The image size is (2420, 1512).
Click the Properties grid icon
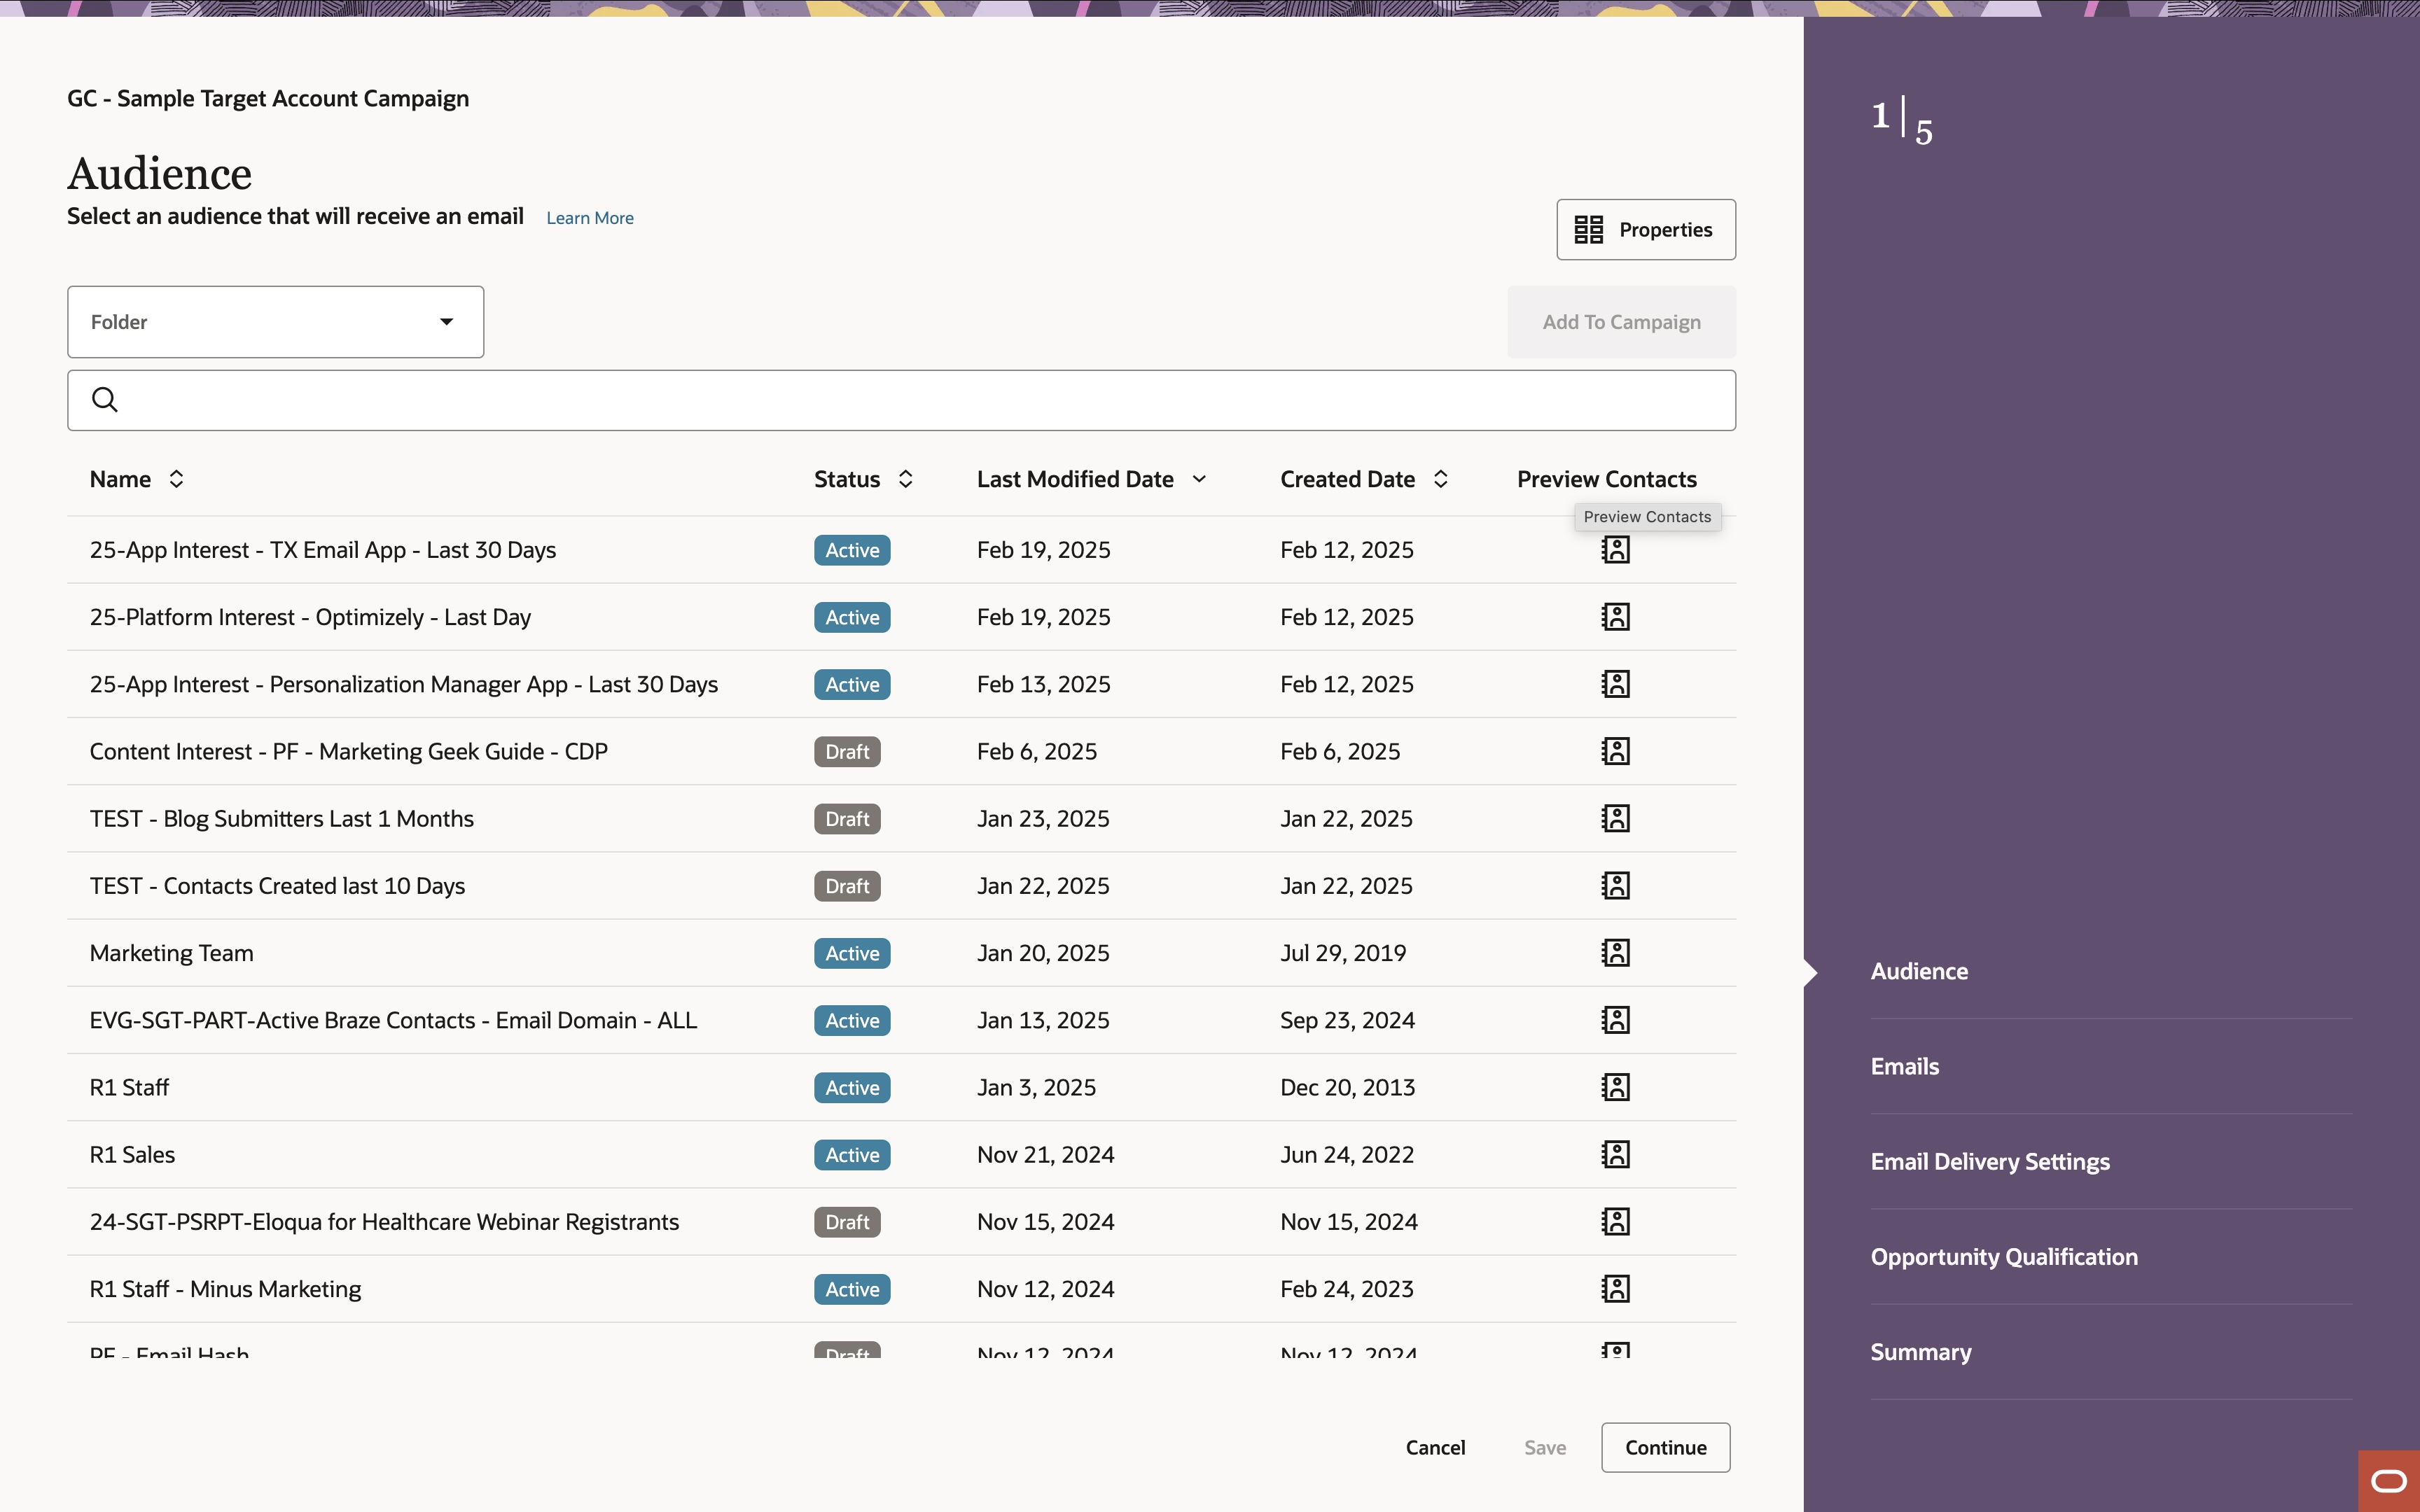(x=1589, y=229)
